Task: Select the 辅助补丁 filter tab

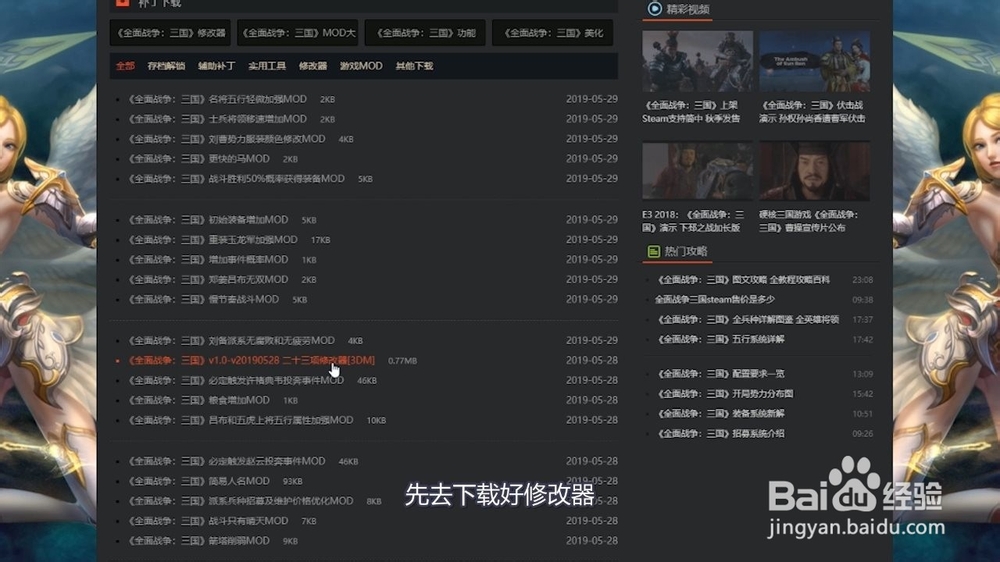Action: (217, 66)
